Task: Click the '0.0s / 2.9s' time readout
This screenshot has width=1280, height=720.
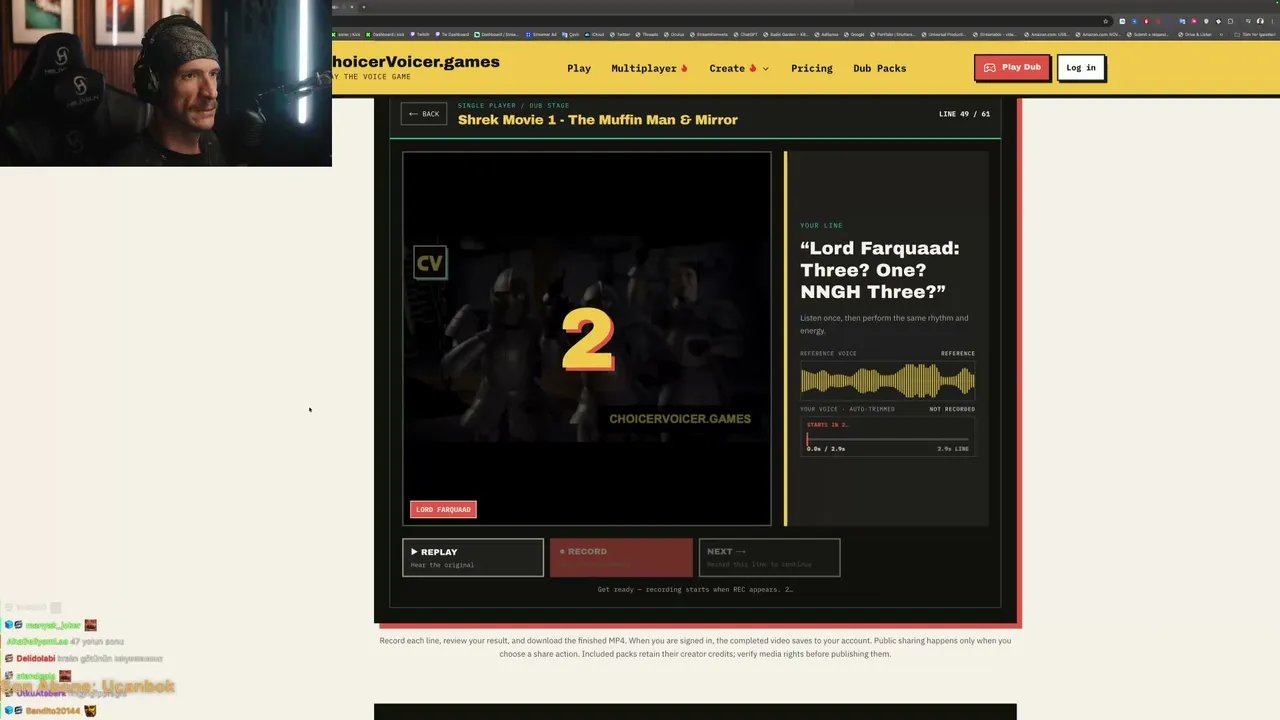Action: point(826,449)
